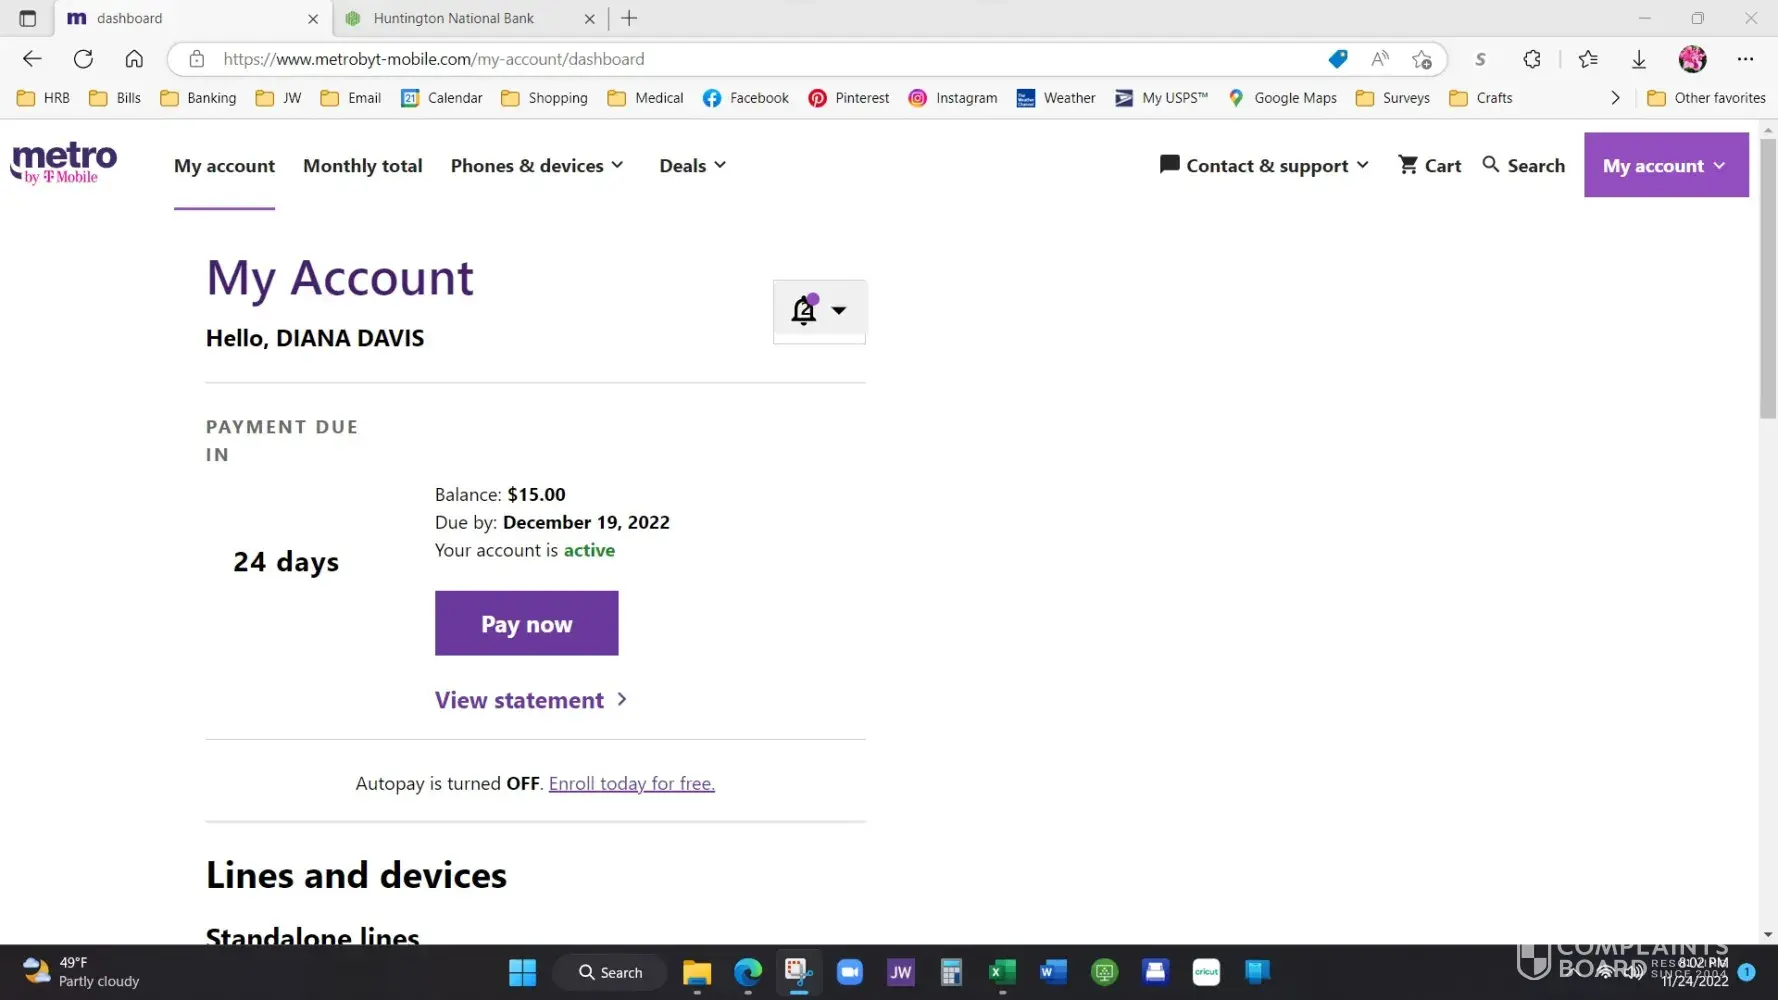Click the page vertical scrollbar thumb
This screenshot has width=1778, height=1000.
pos(1768,280)
